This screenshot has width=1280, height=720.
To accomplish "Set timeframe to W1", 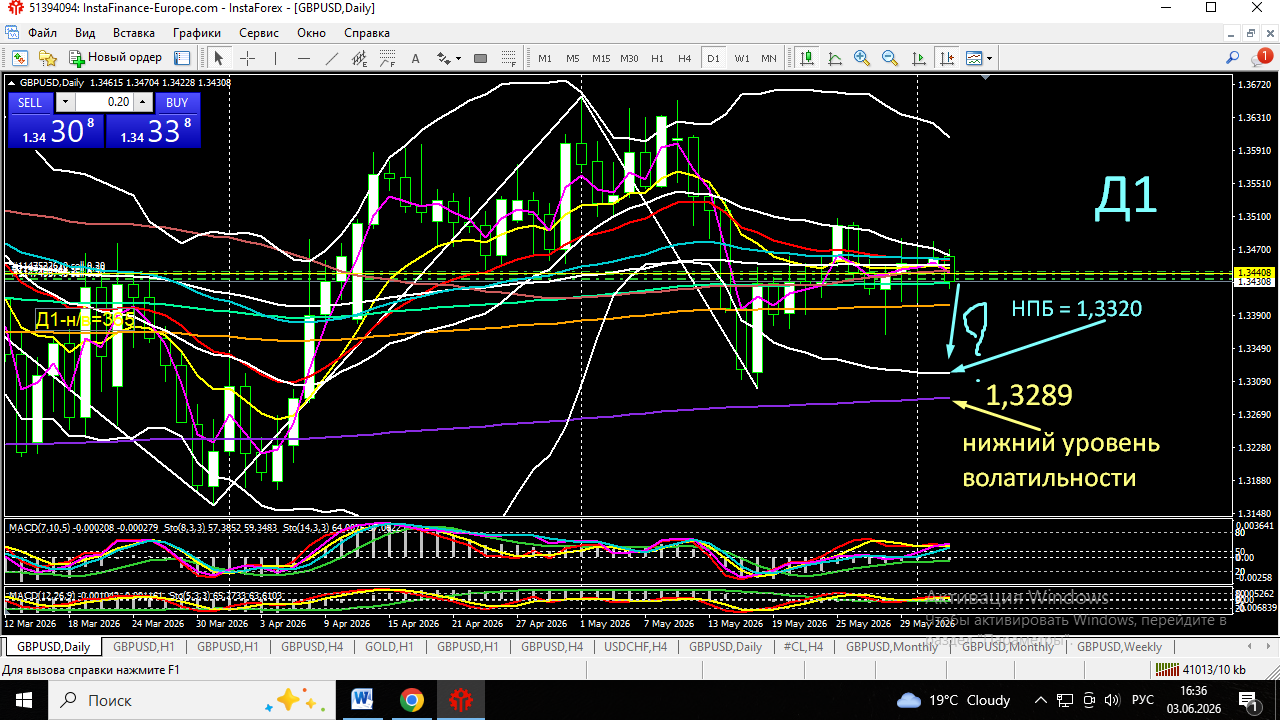I will pos(742,58).
